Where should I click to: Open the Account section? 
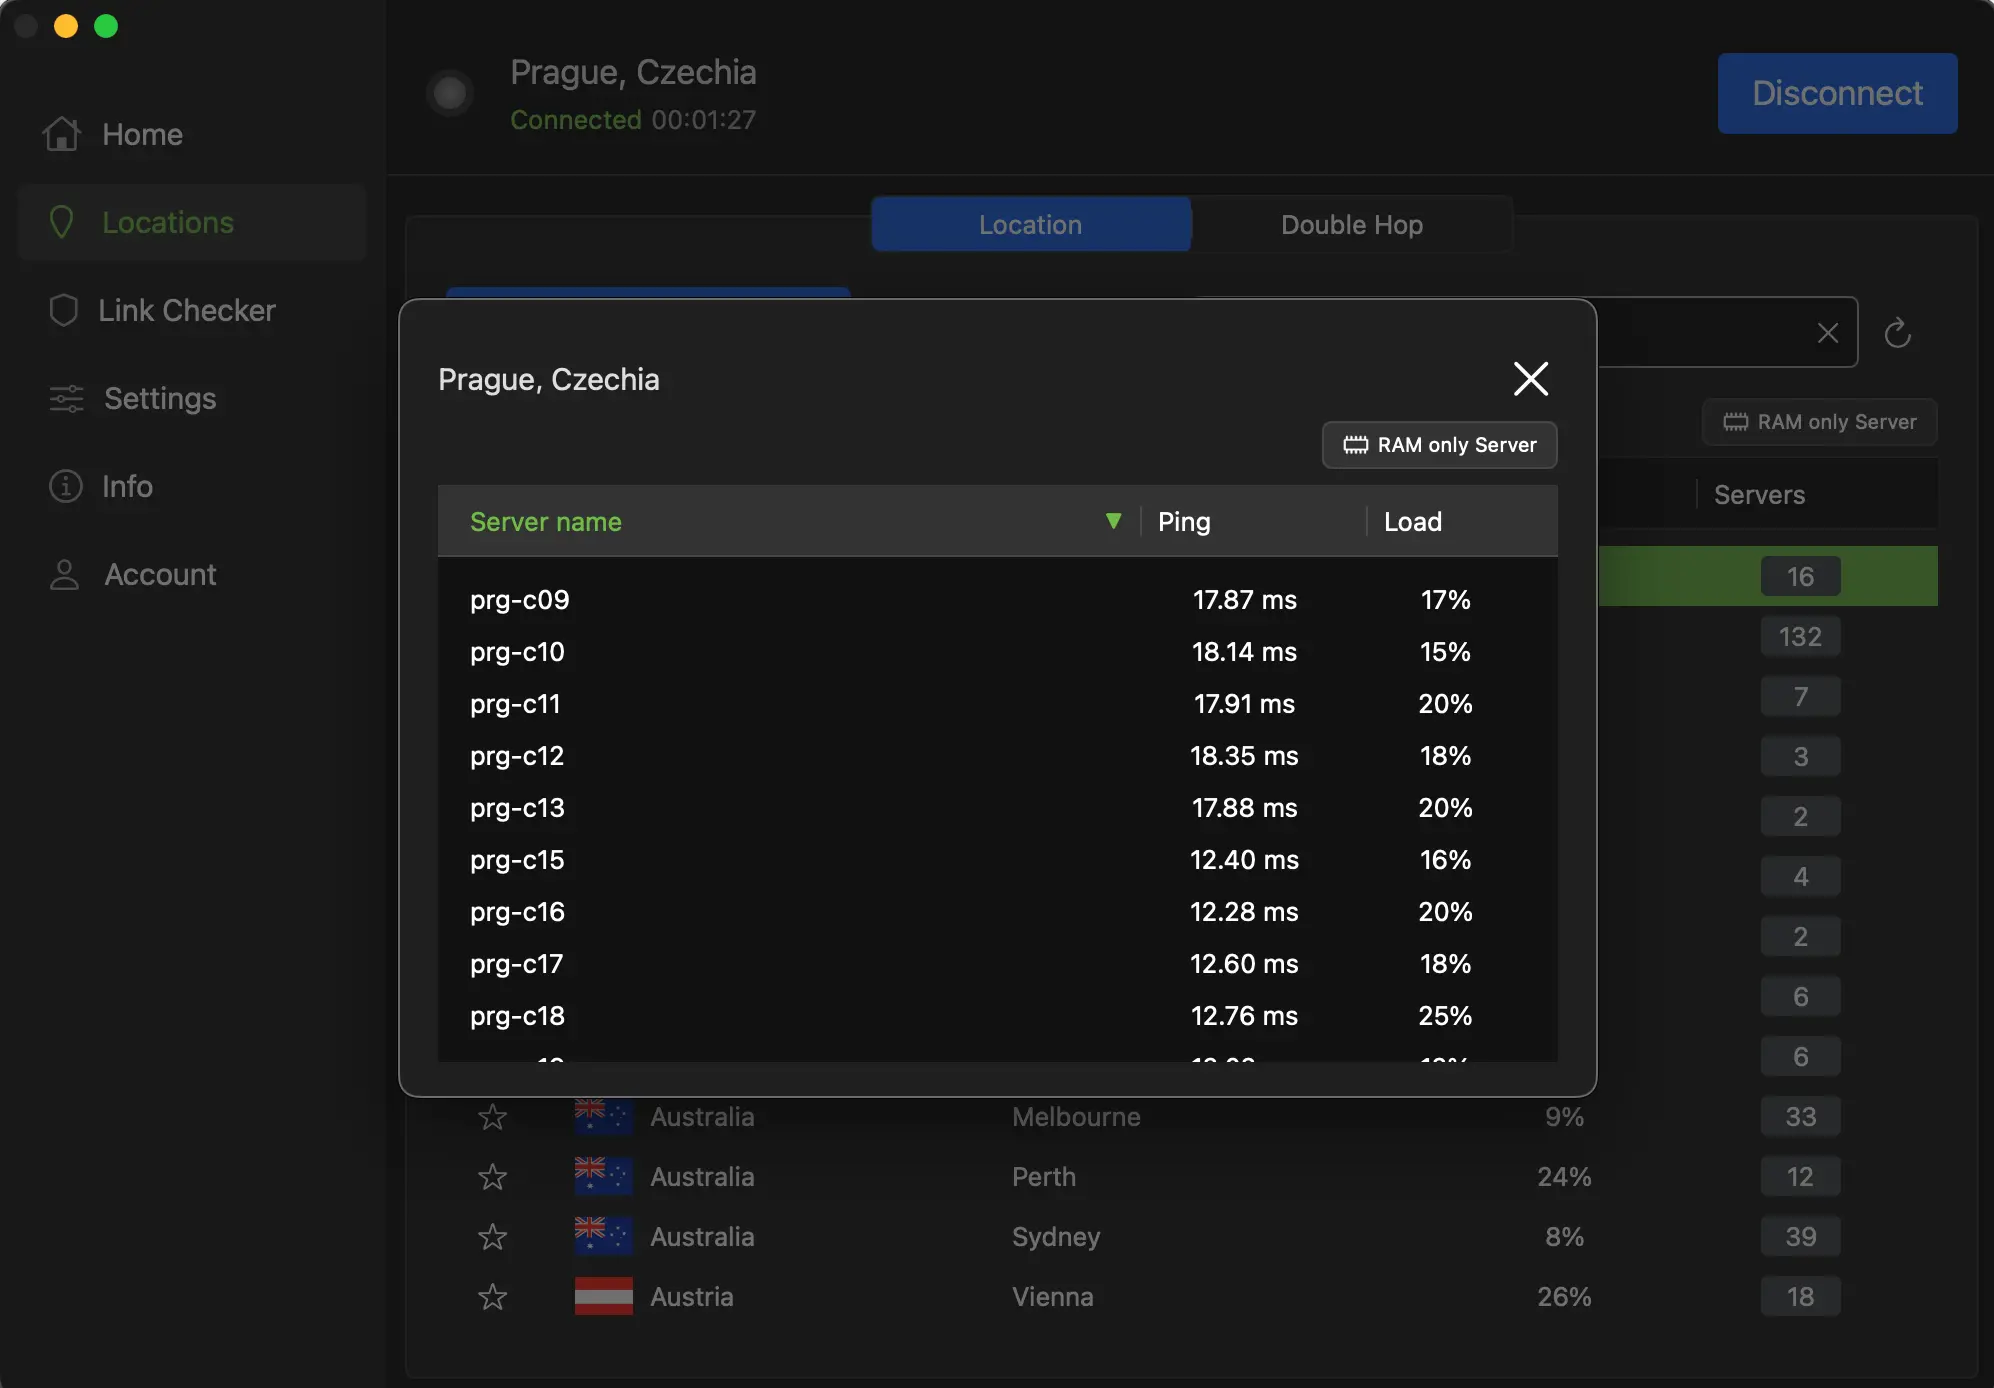(x=160, y=574)
